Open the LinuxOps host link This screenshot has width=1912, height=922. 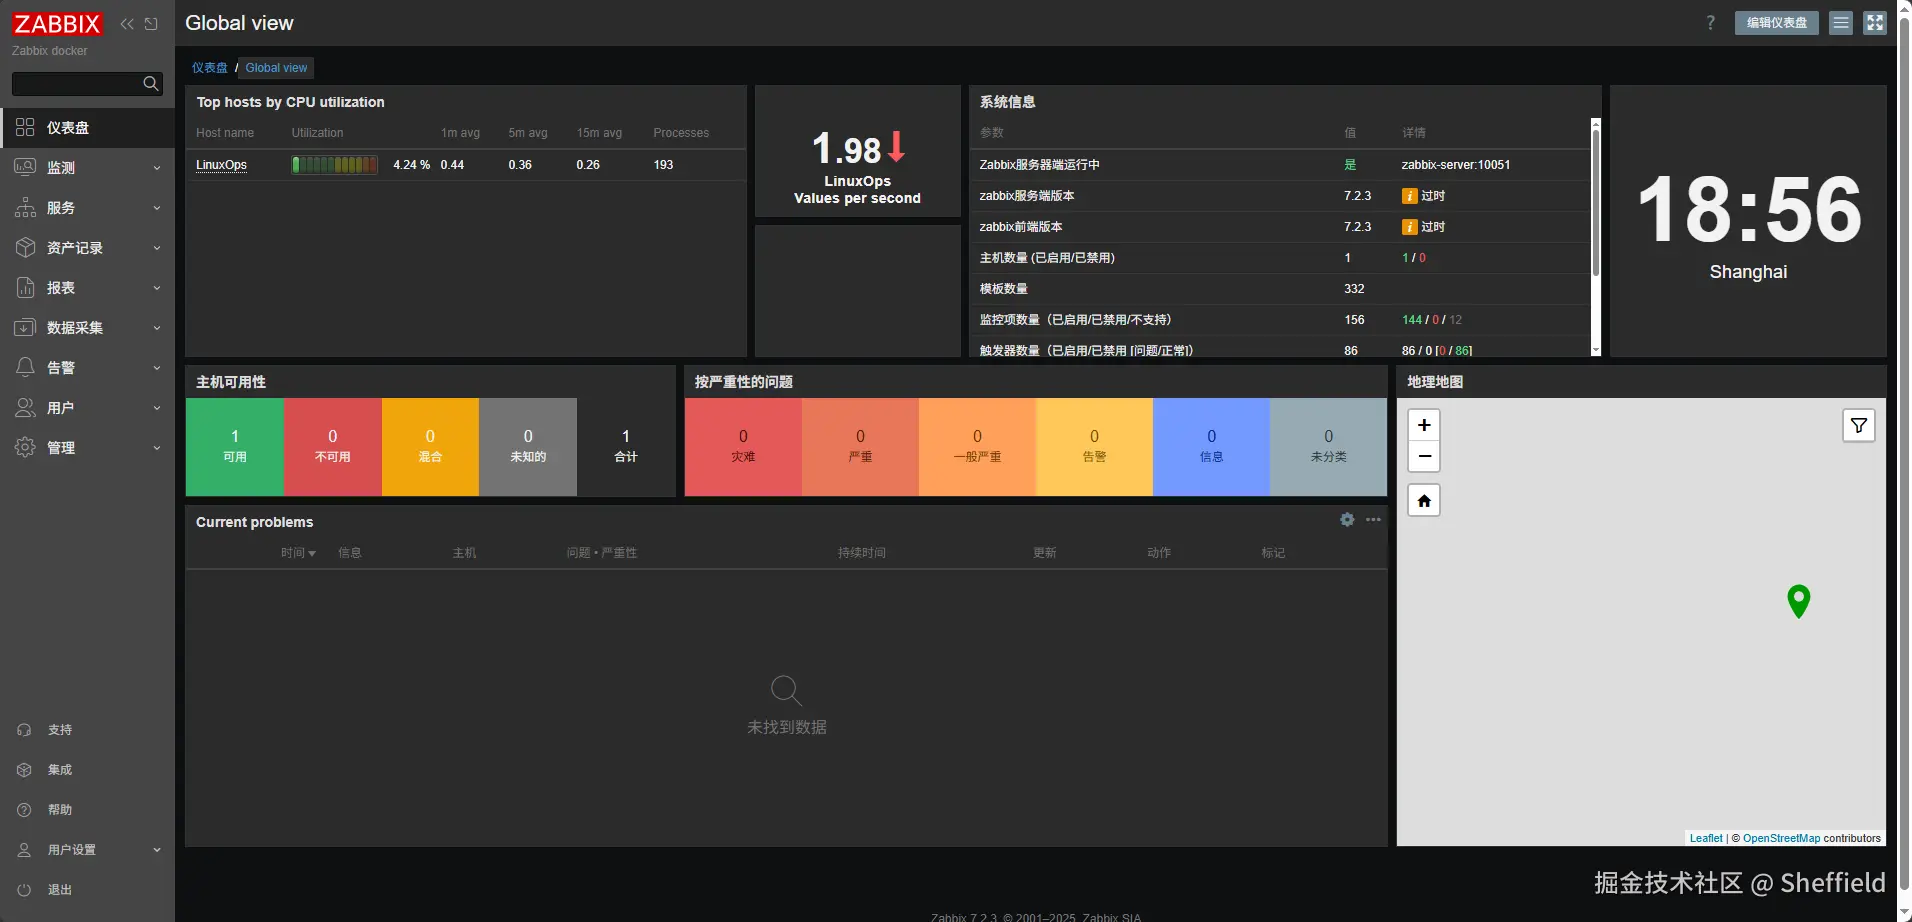point(221,165)
